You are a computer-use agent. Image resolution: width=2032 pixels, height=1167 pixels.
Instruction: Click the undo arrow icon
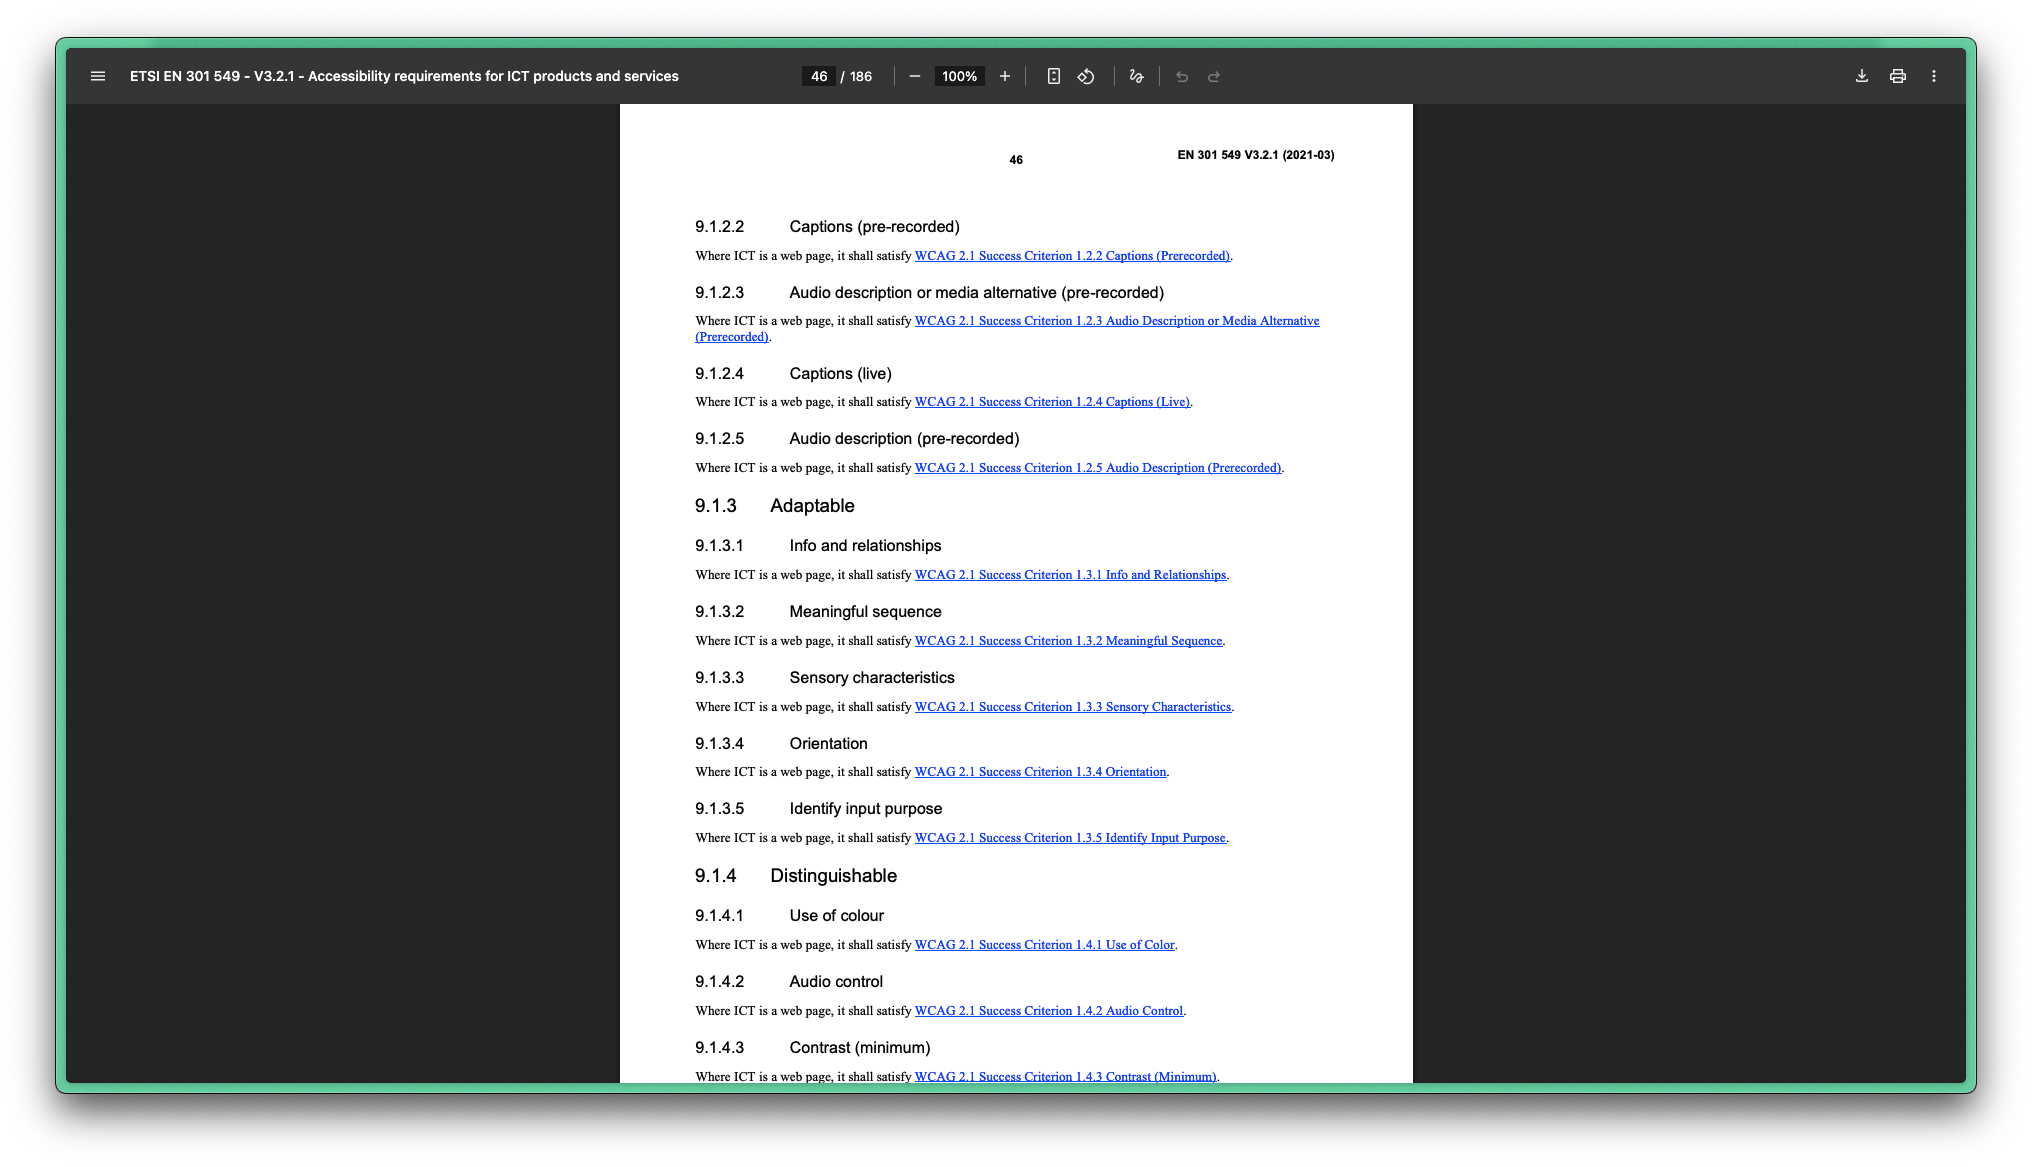pos(1182,76)
